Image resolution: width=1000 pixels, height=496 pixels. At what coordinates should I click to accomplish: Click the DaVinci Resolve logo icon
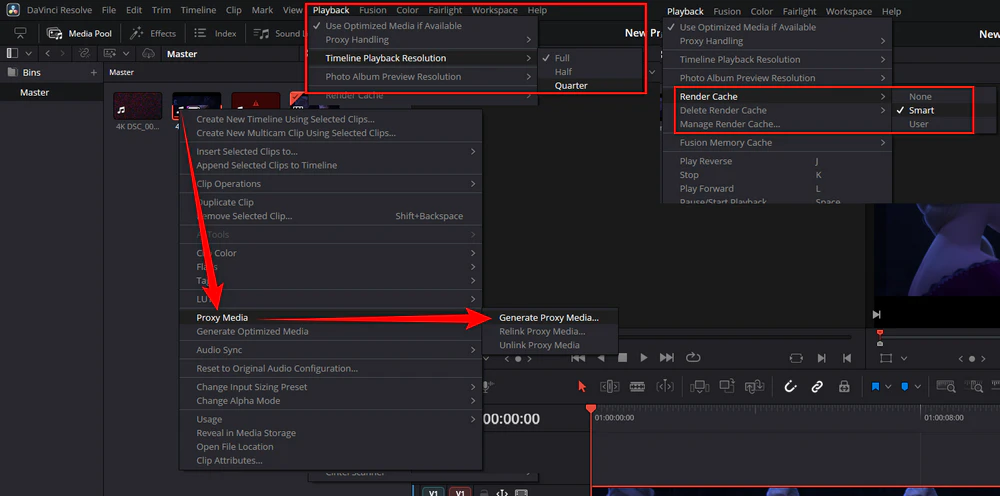point(13,10)
